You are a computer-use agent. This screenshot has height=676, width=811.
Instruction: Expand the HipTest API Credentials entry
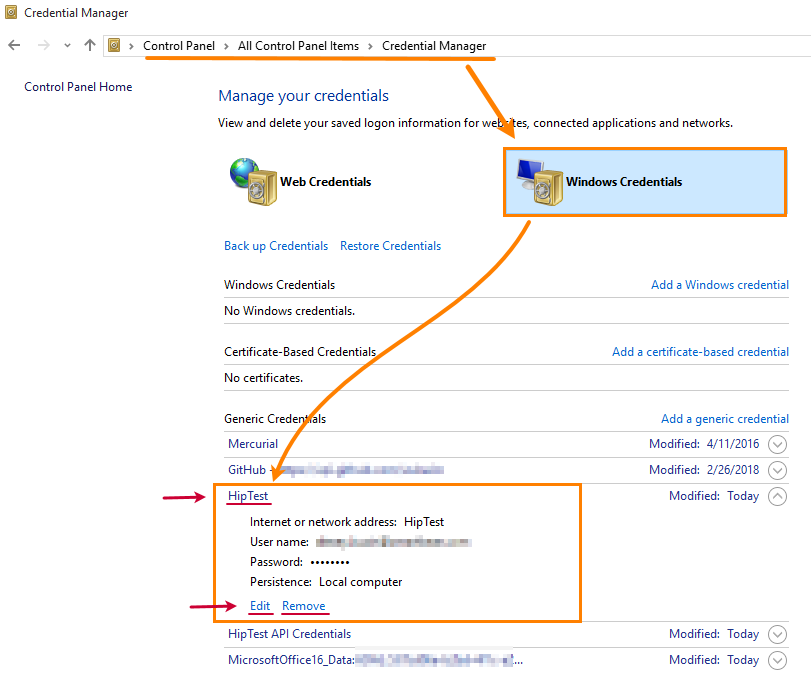click(x=778, y=634)
